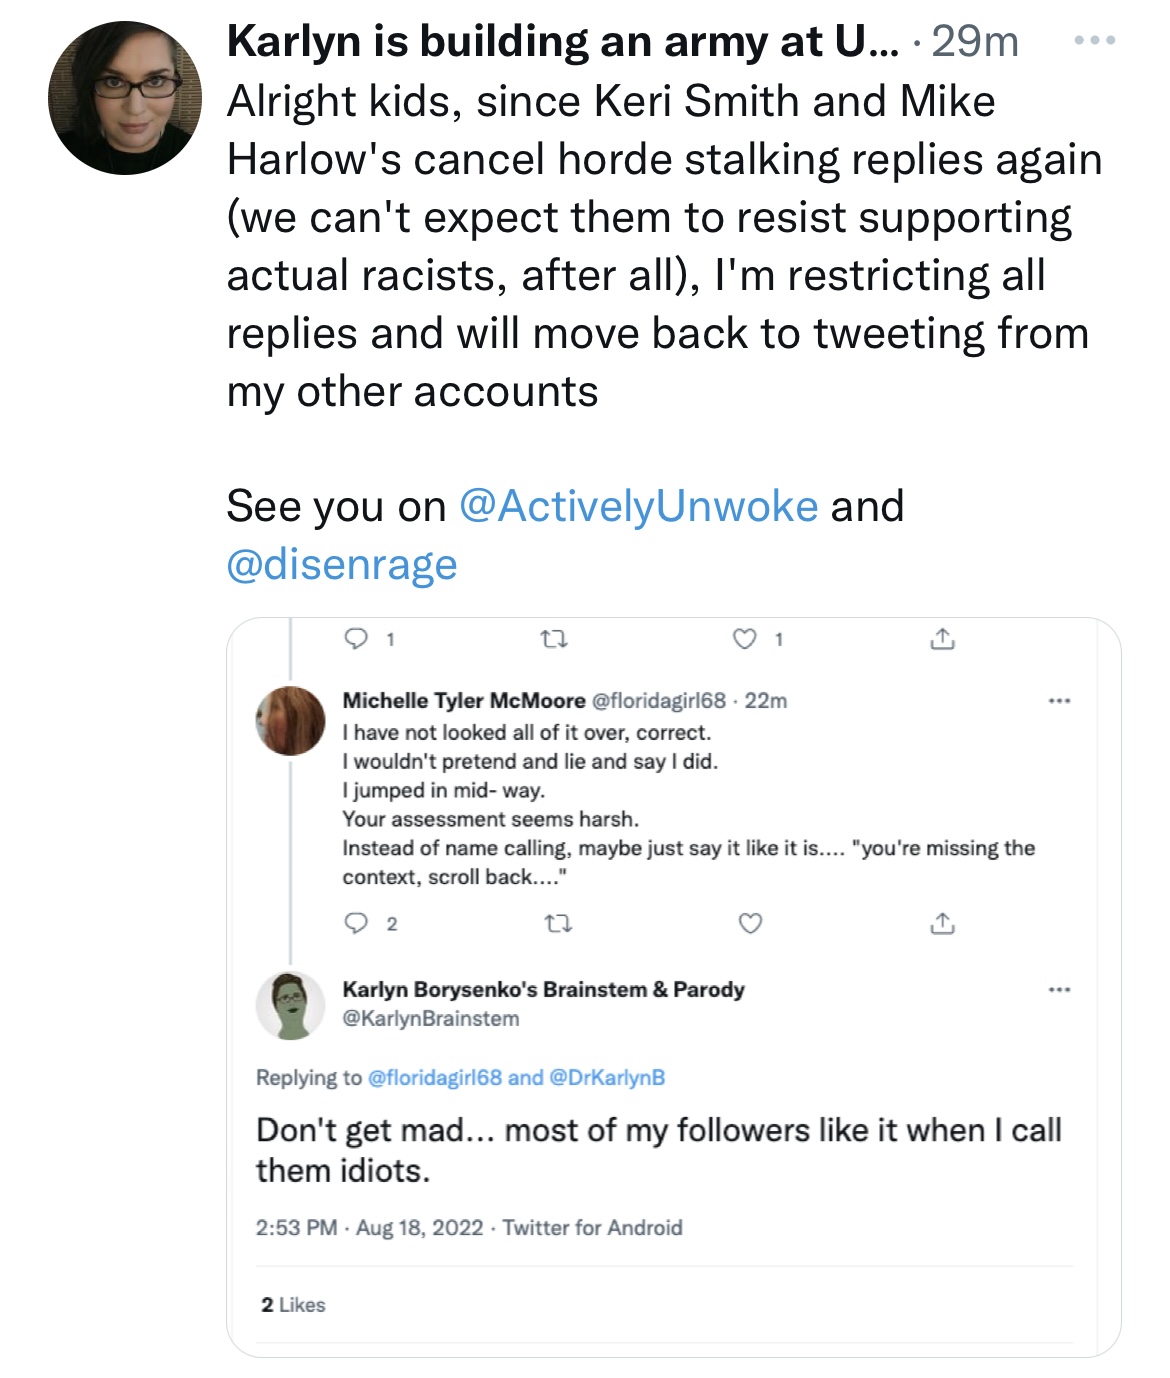This screenshot has width=1170, height=1378.
Task: Open Karlyn's round profile picture
Action: pyautogui.click(x=125, y=98)
